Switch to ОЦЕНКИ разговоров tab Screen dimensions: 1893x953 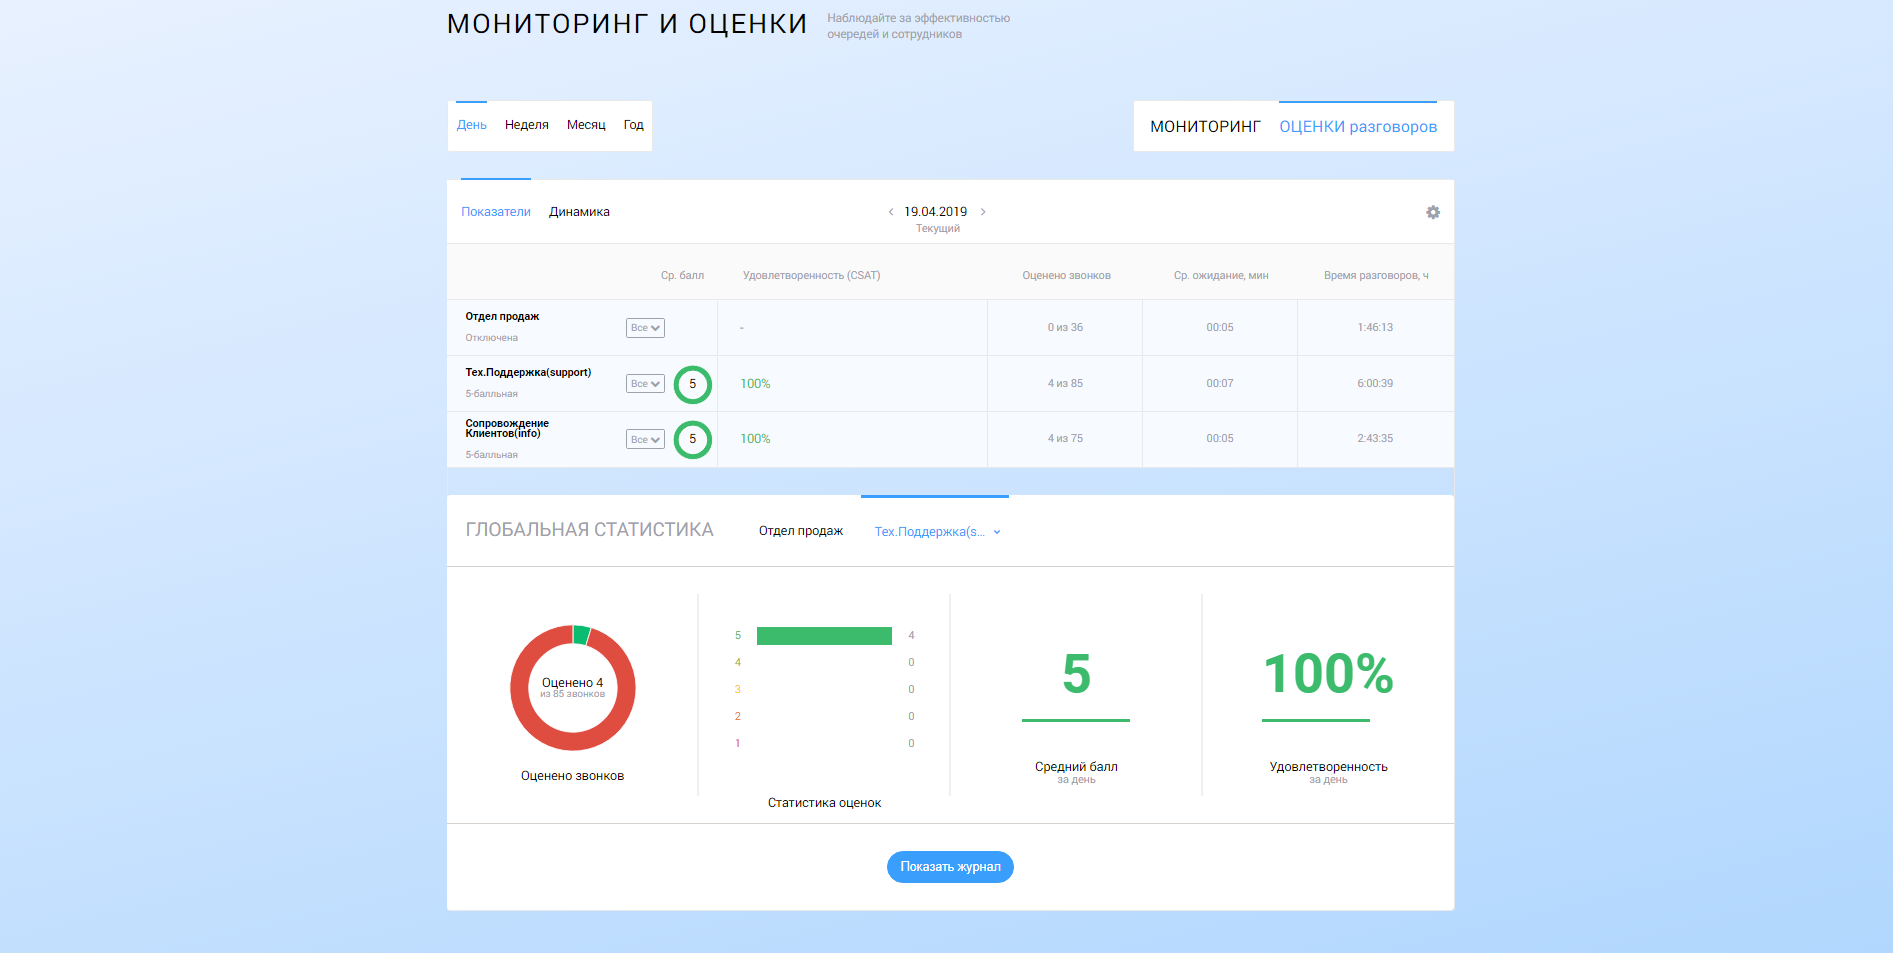click(x=1357, y=127)
